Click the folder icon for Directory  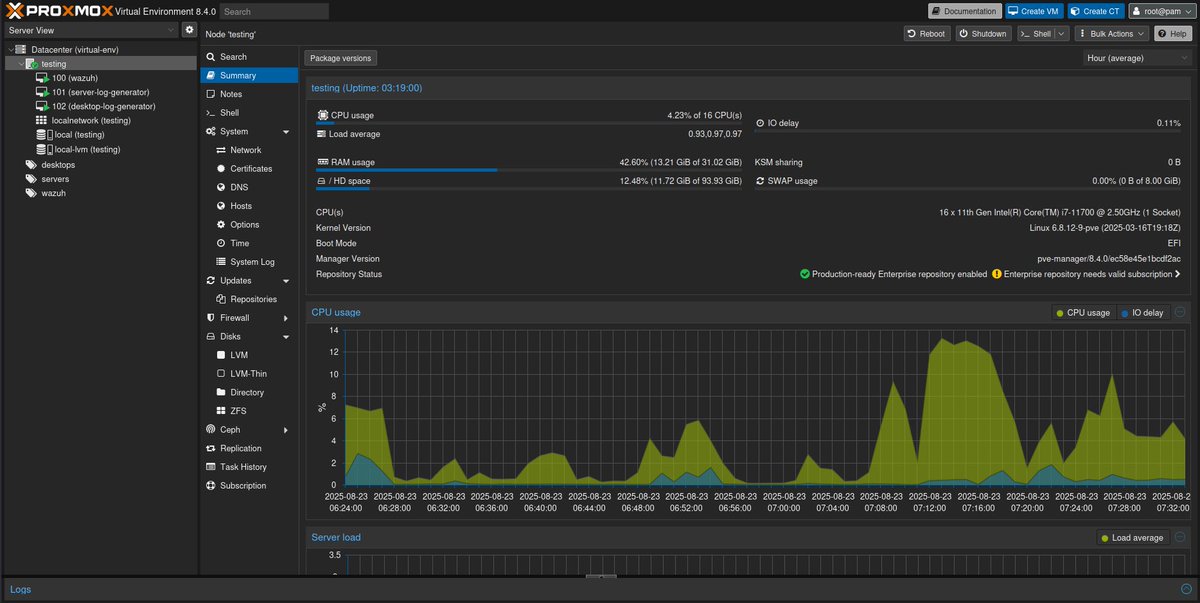click(x=221, y=393)
